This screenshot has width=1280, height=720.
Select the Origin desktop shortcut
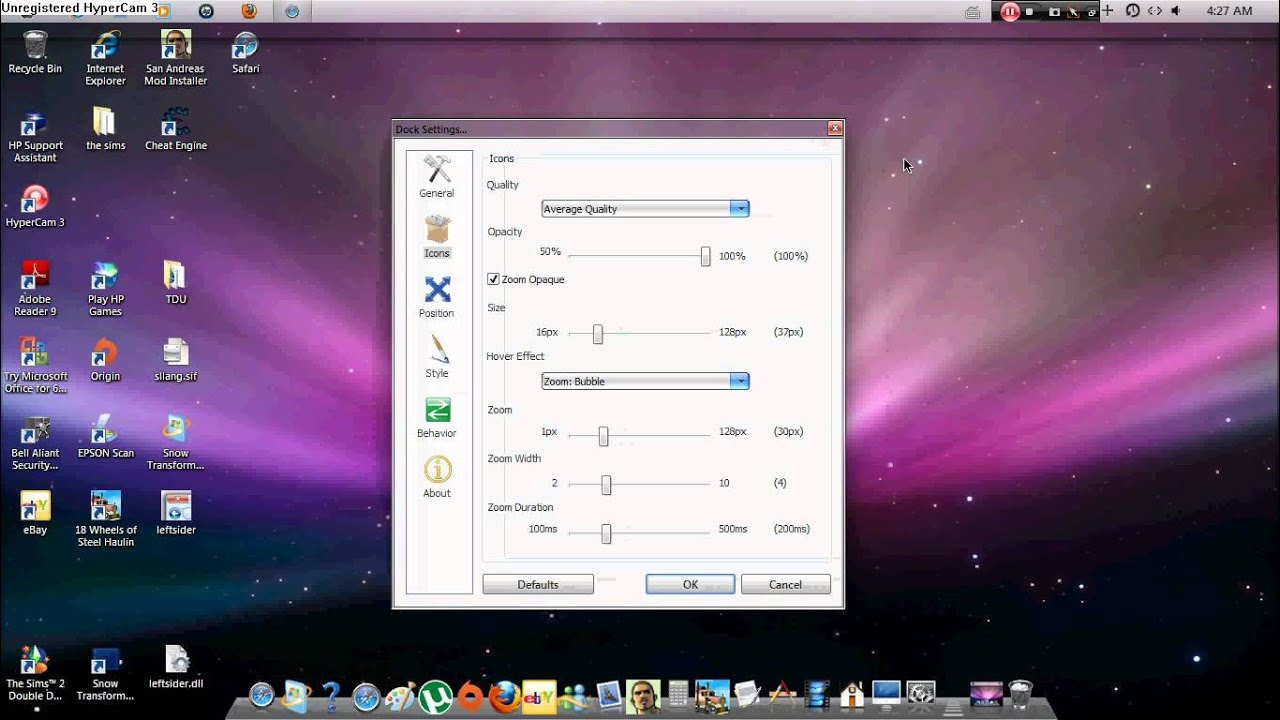coord(105,360)
